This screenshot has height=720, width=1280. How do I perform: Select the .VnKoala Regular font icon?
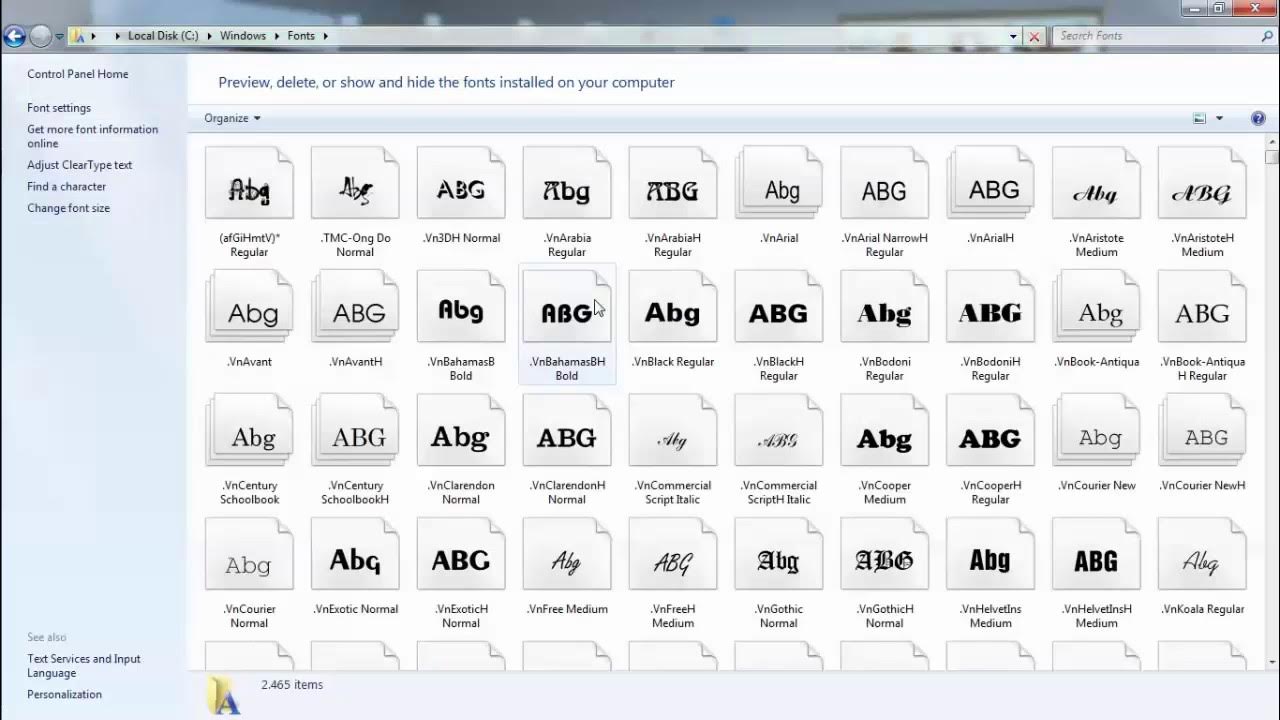(x=1203, y=554)
